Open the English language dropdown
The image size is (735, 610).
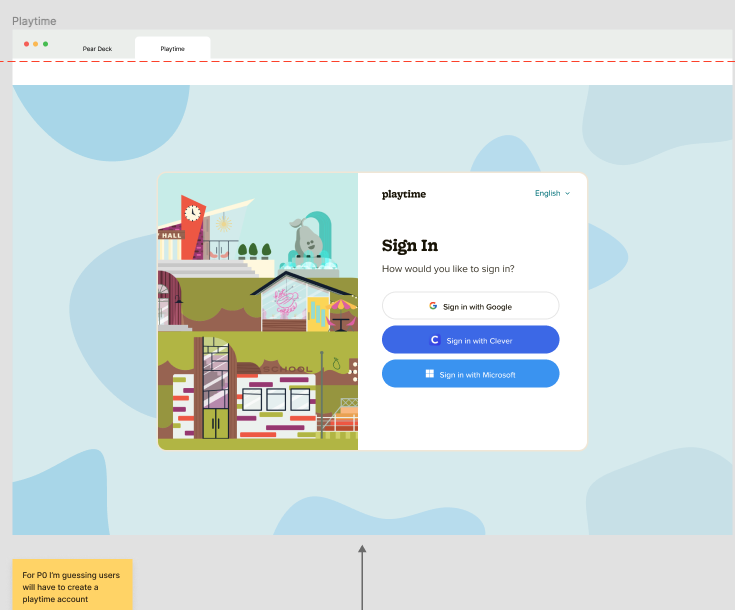click(552, 193)
